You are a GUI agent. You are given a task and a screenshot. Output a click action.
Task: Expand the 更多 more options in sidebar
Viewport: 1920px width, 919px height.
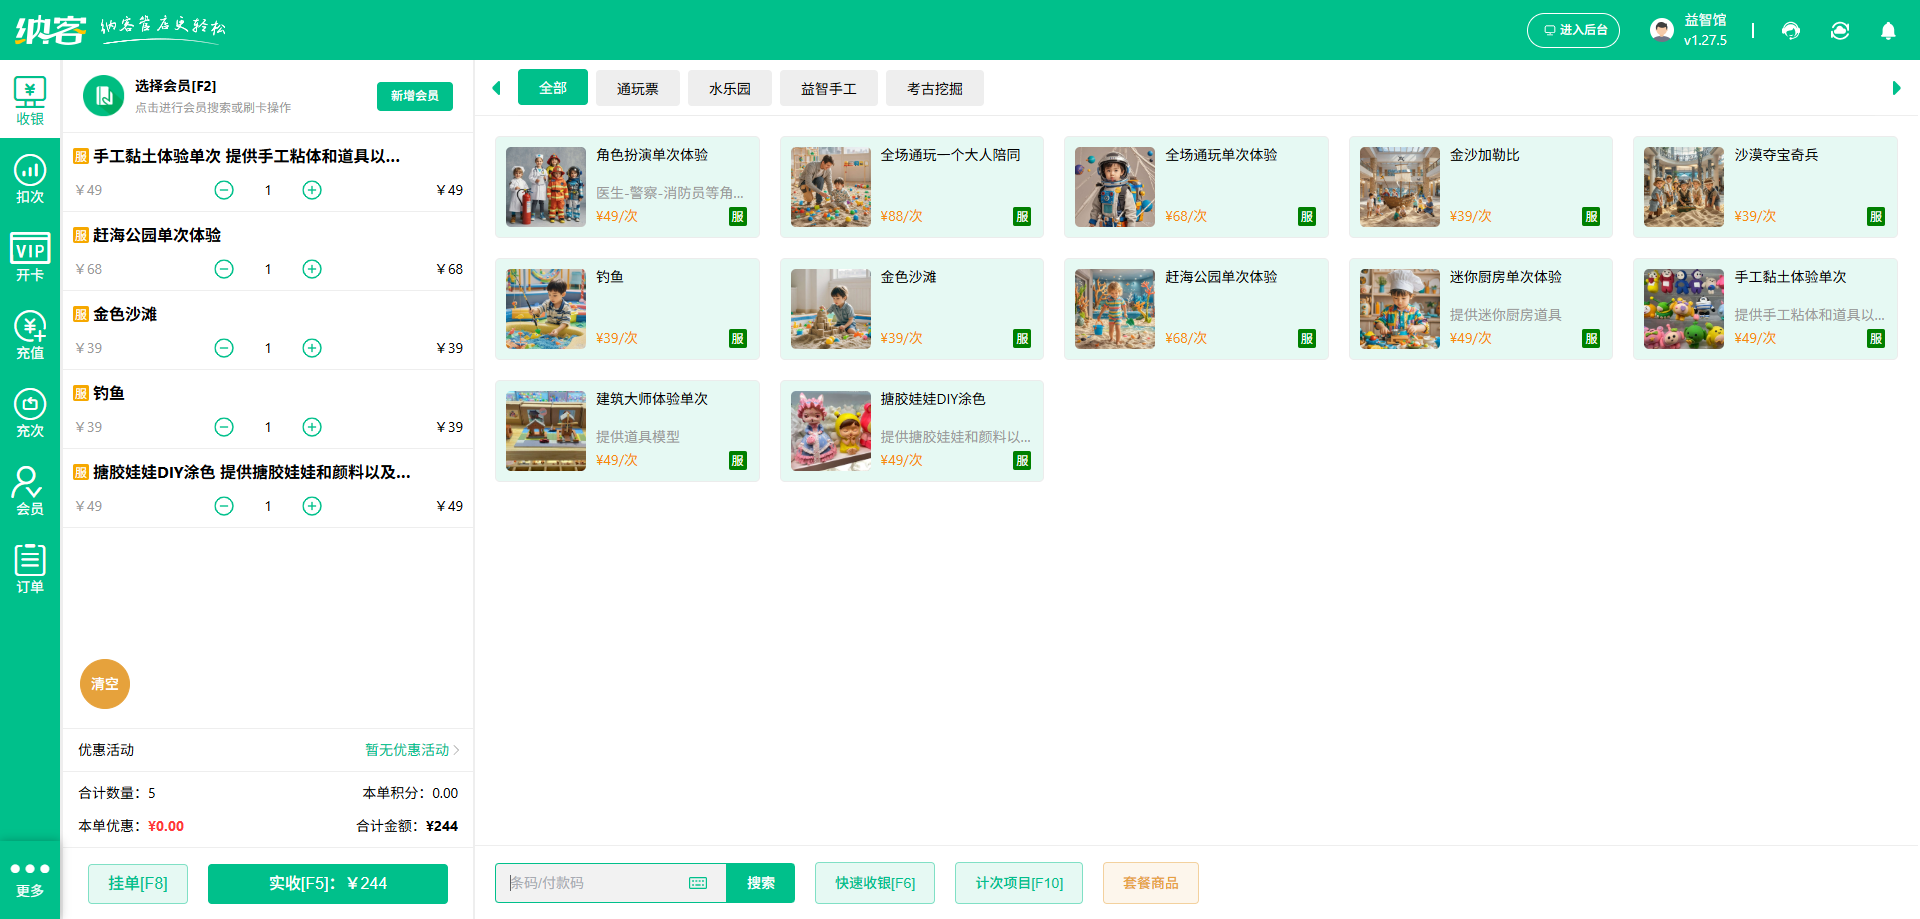point(30,878)
